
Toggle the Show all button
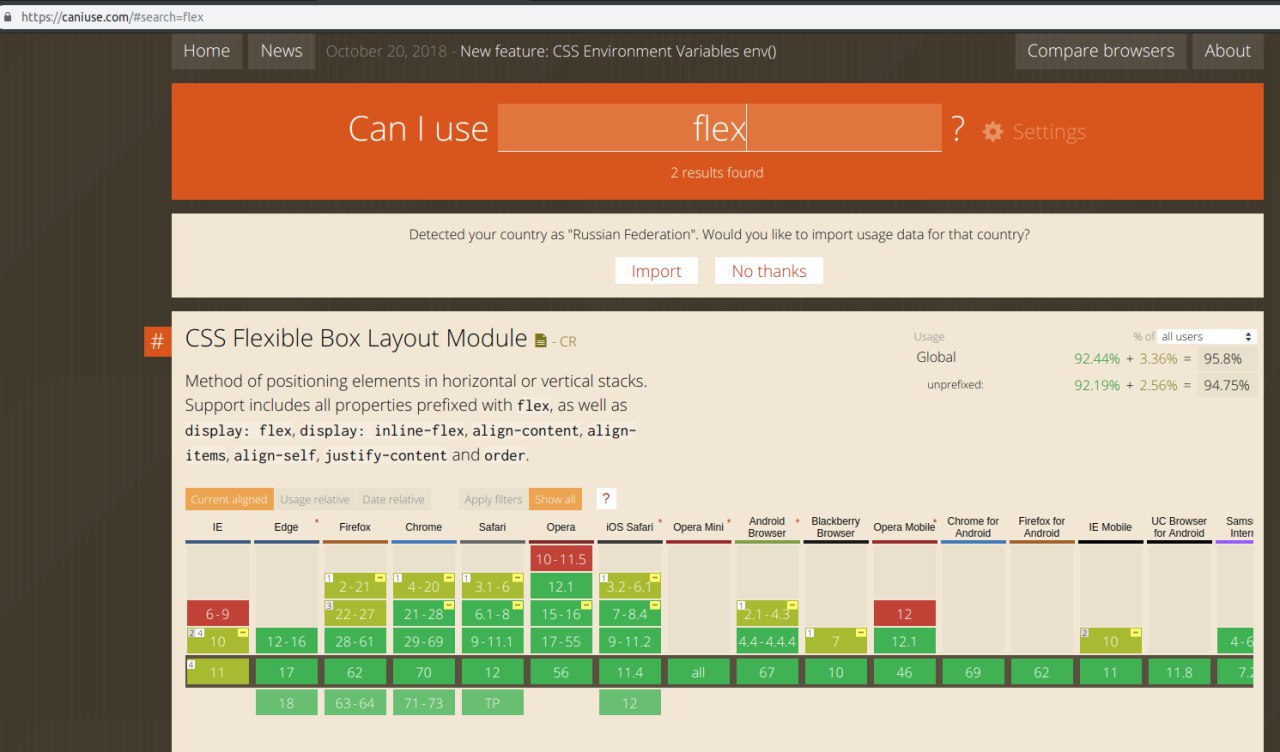click(x=555, y=499)
